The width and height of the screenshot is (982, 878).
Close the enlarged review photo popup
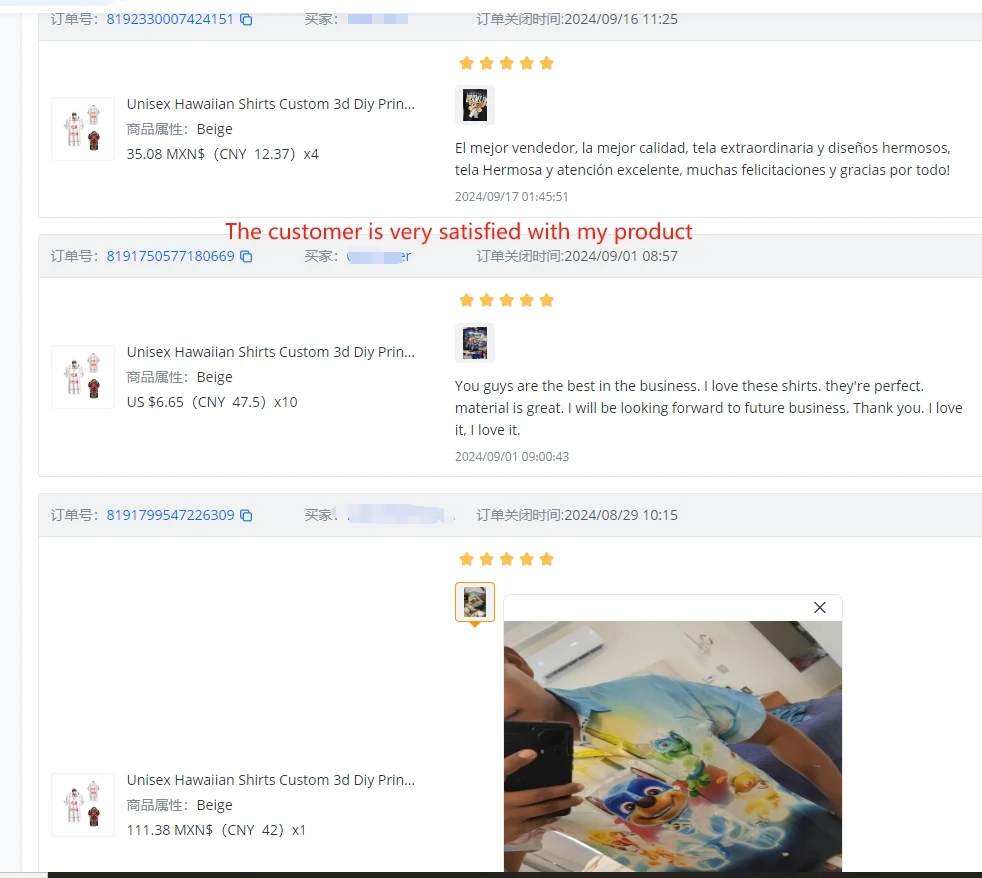(819, 607)
